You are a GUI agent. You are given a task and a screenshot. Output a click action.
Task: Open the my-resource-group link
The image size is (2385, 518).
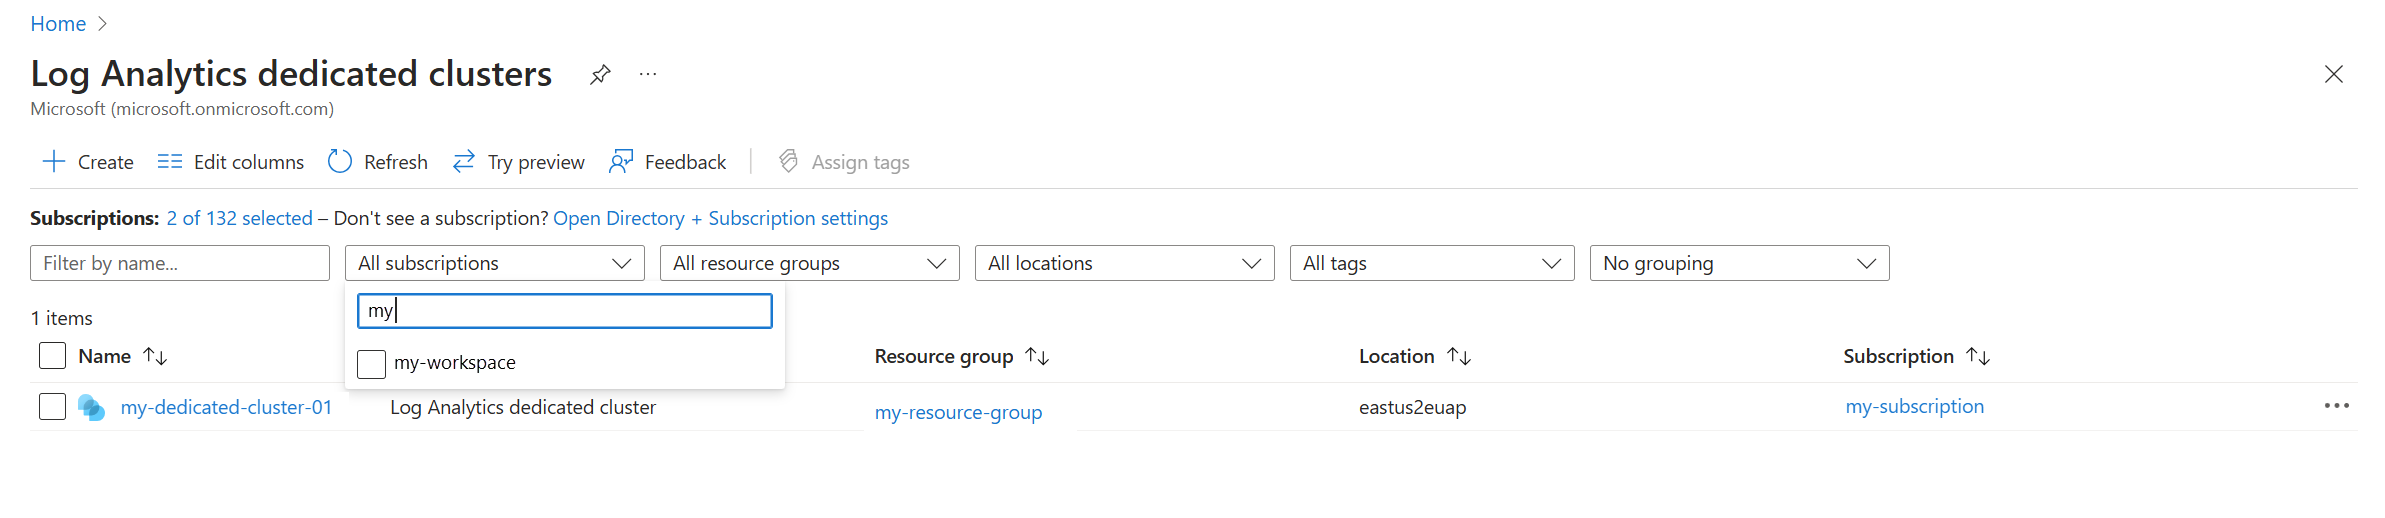click(958, 412)
